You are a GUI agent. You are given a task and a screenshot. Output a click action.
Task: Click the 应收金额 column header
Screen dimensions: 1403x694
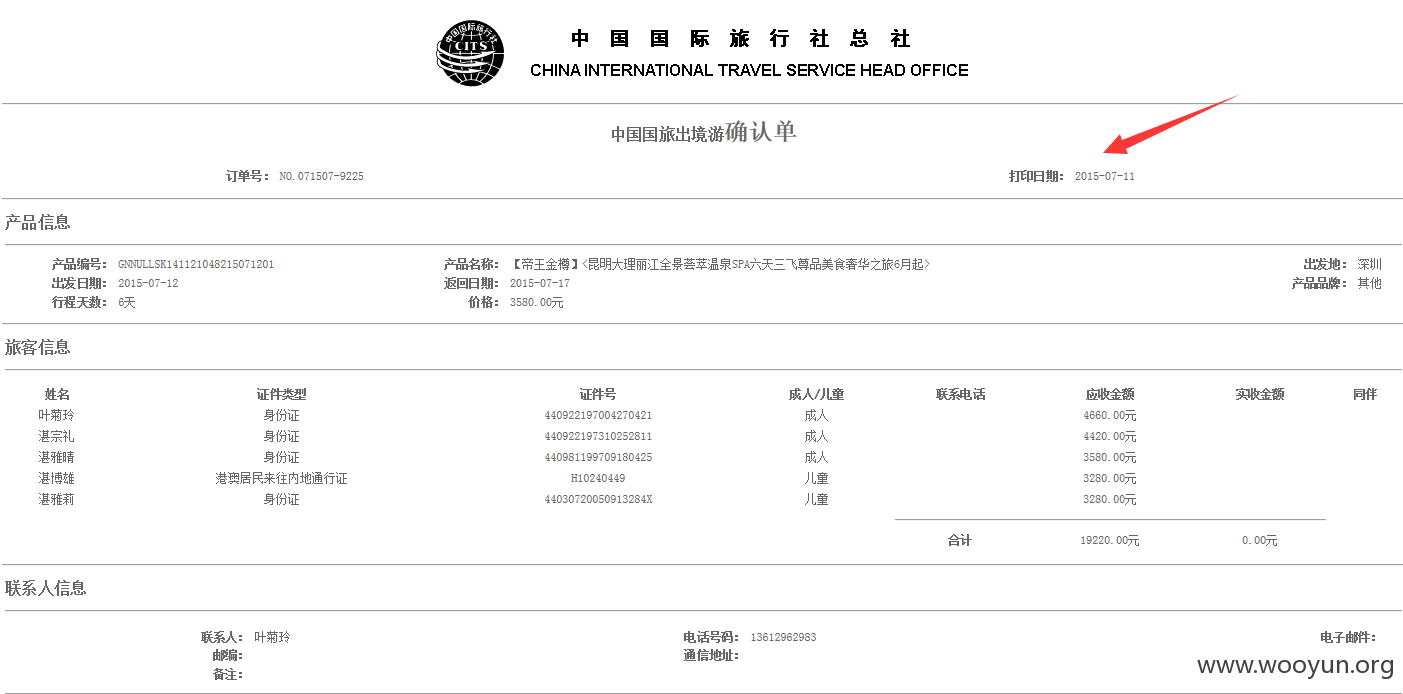pos(1110,394)
